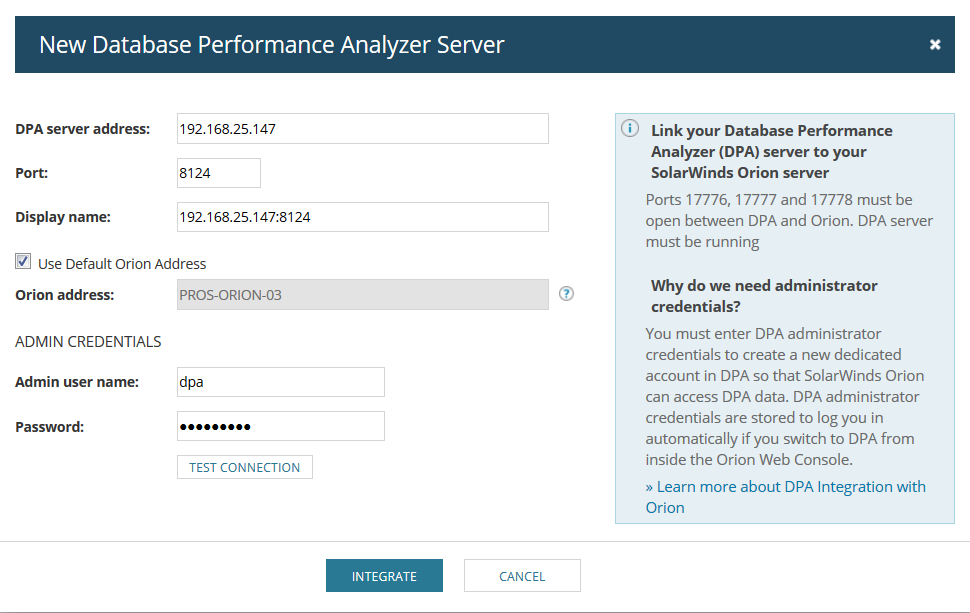Screen dimensions: 970x613
Task: Click the 'Use Default Orion Address' label
Action: pos(122,264)
